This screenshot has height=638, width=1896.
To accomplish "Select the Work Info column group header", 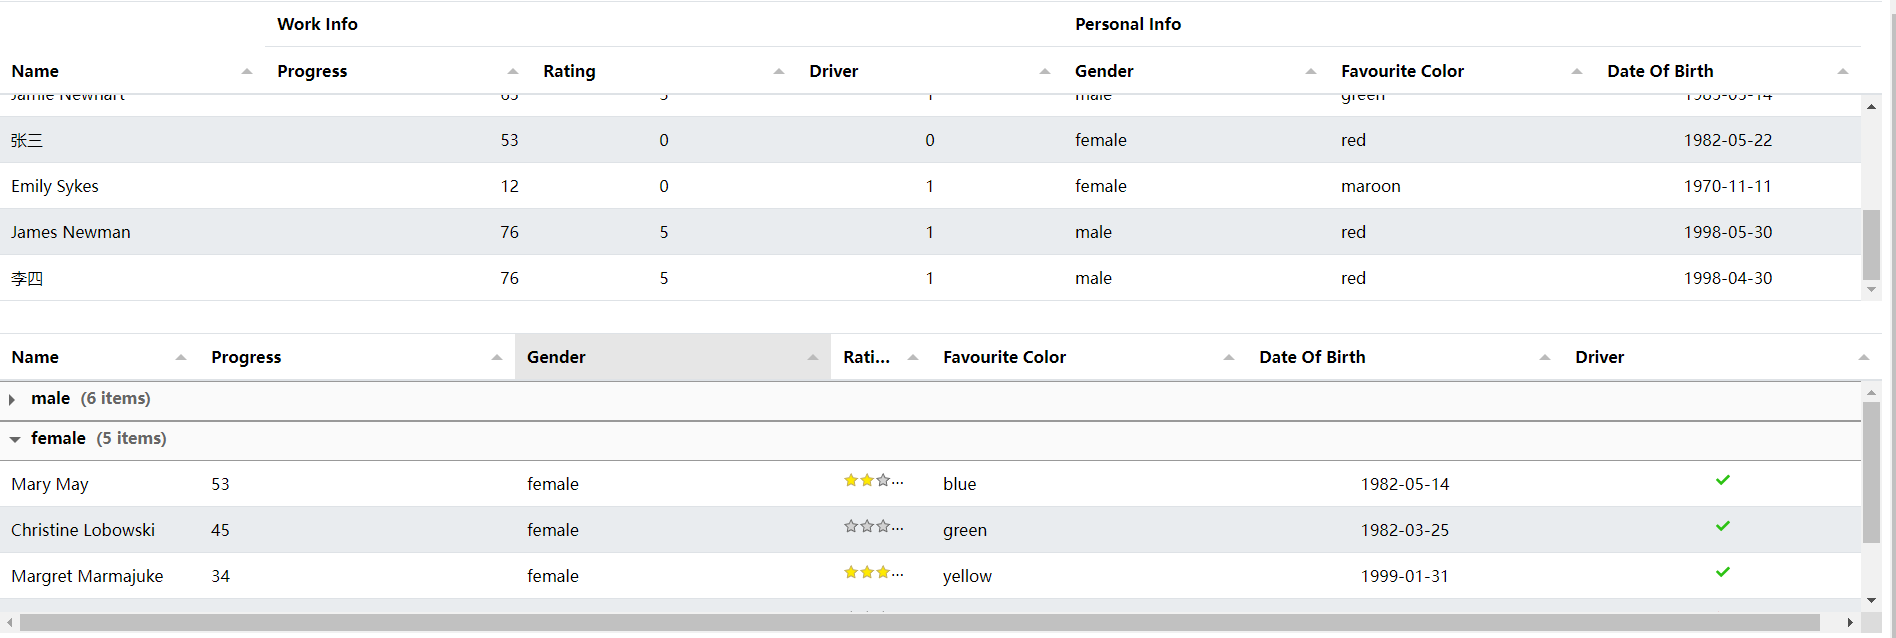I will click(317, 24).
